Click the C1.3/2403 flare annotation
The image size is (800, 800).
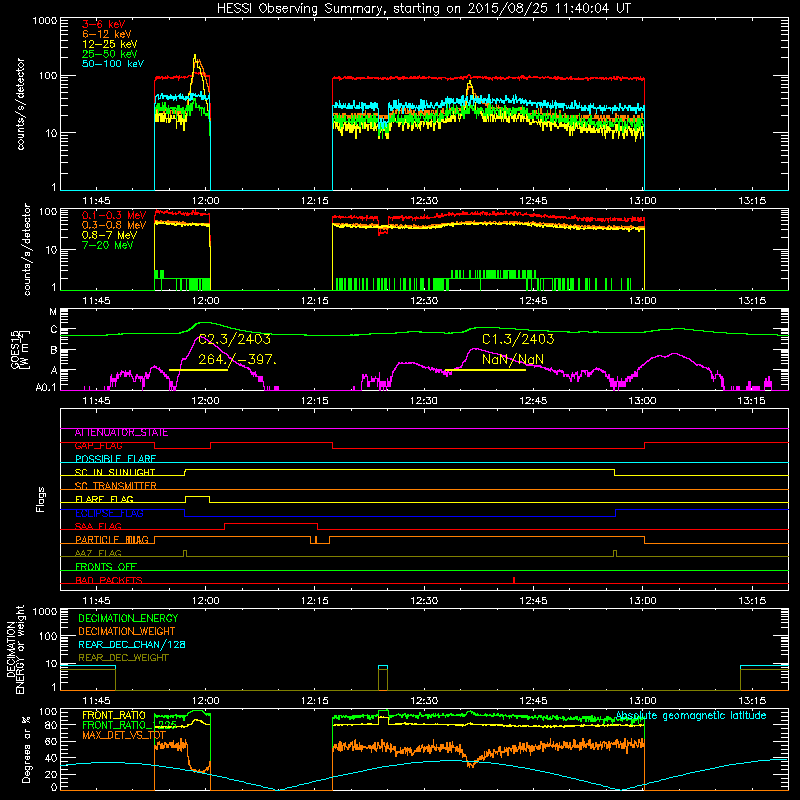(518, 339)
